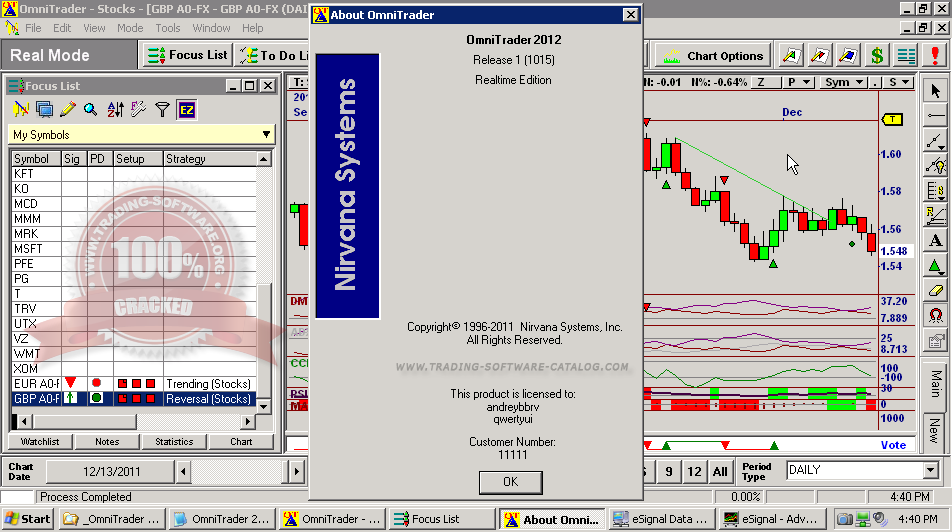The height and width of the screenshot is (532, 952).
Task: Click the A-Z sort icon
Action: [x=115, y=110]
